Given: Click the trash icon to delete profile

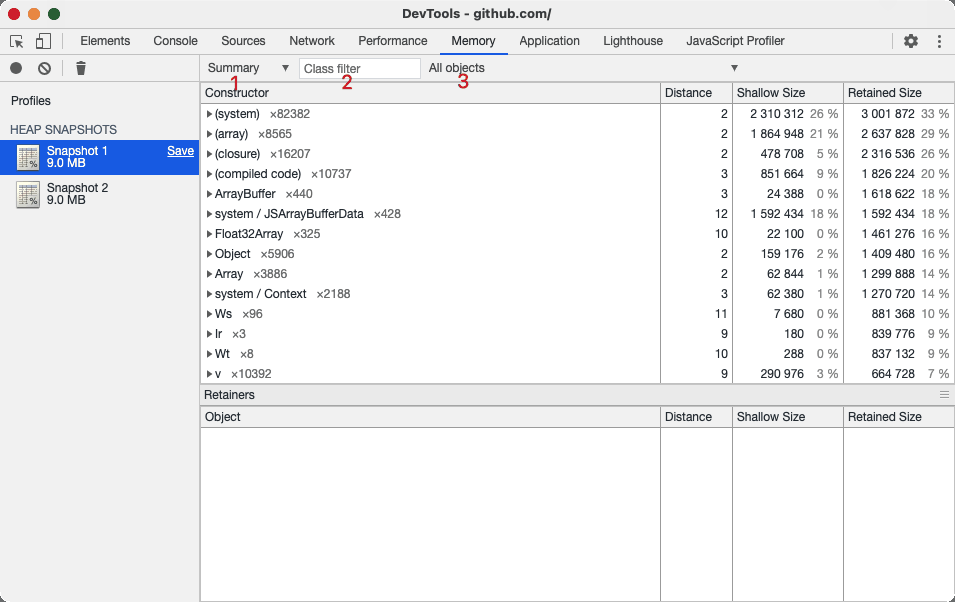Looking at the screenshot, I should coord(80,68).
